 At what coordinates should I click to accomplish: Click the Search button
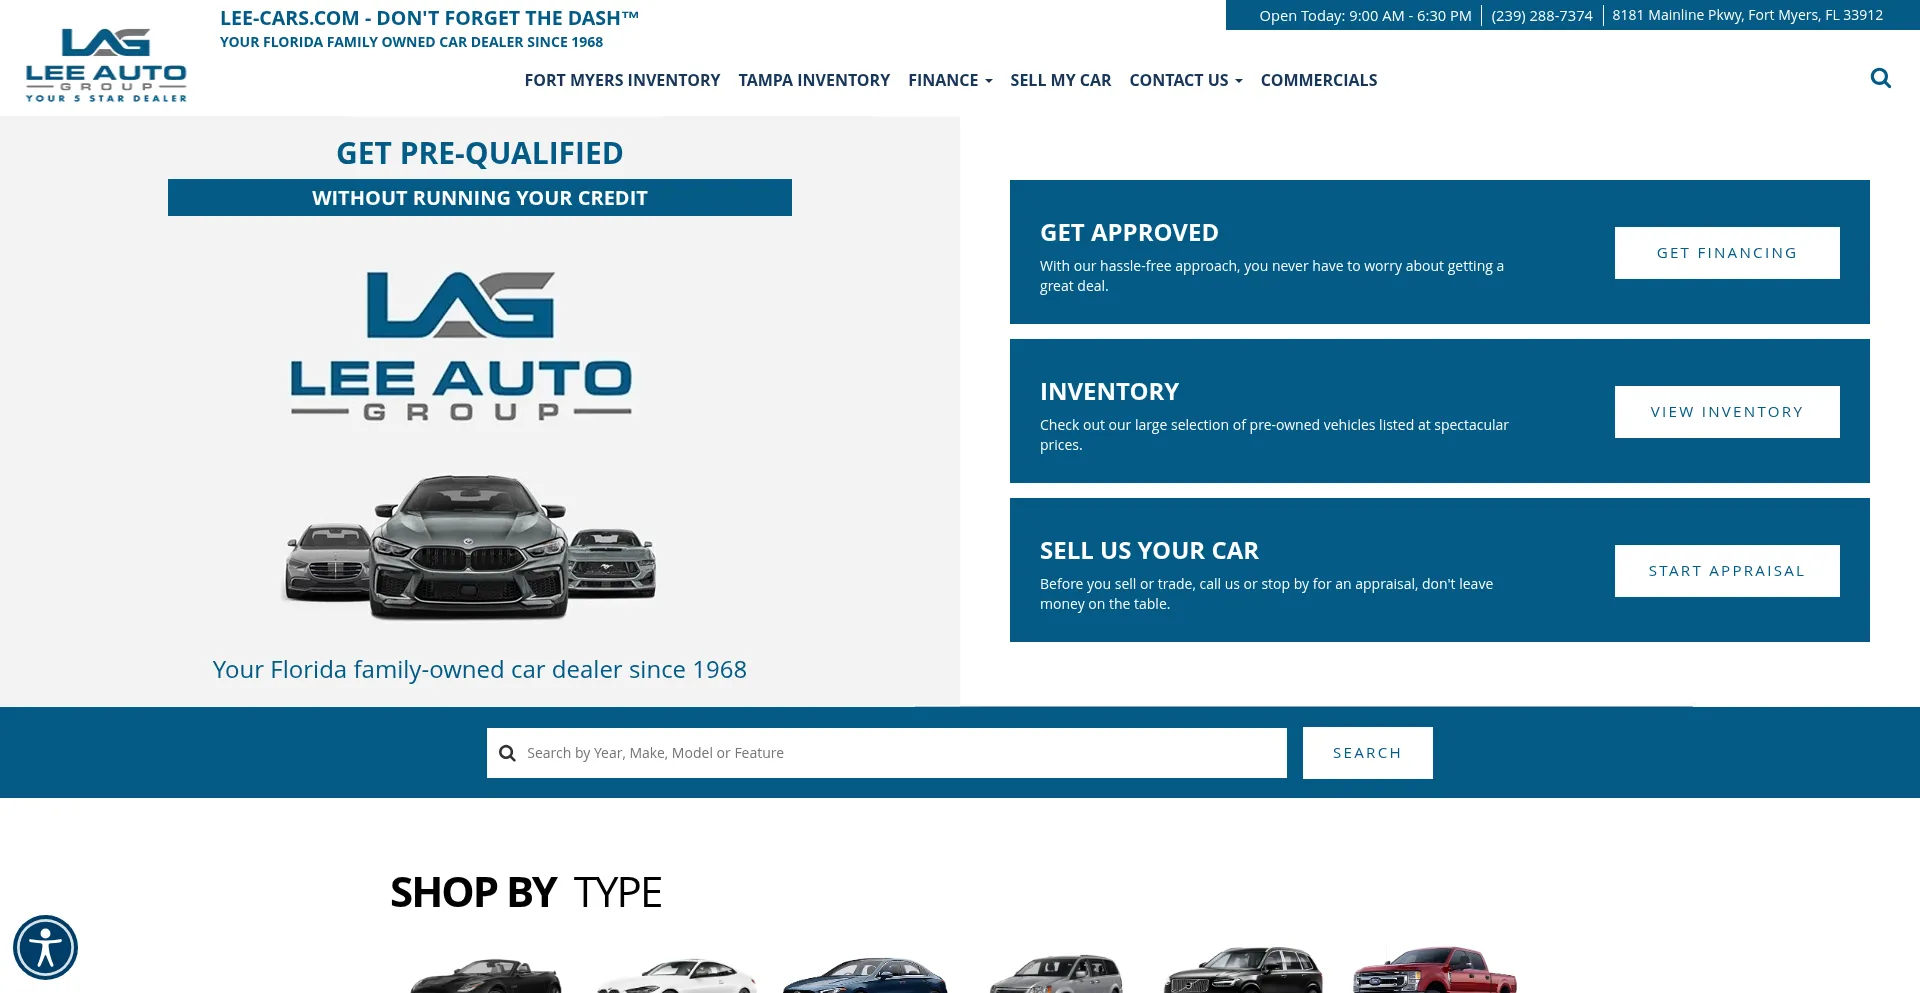pyautogui.click(x=1367, y=753)
